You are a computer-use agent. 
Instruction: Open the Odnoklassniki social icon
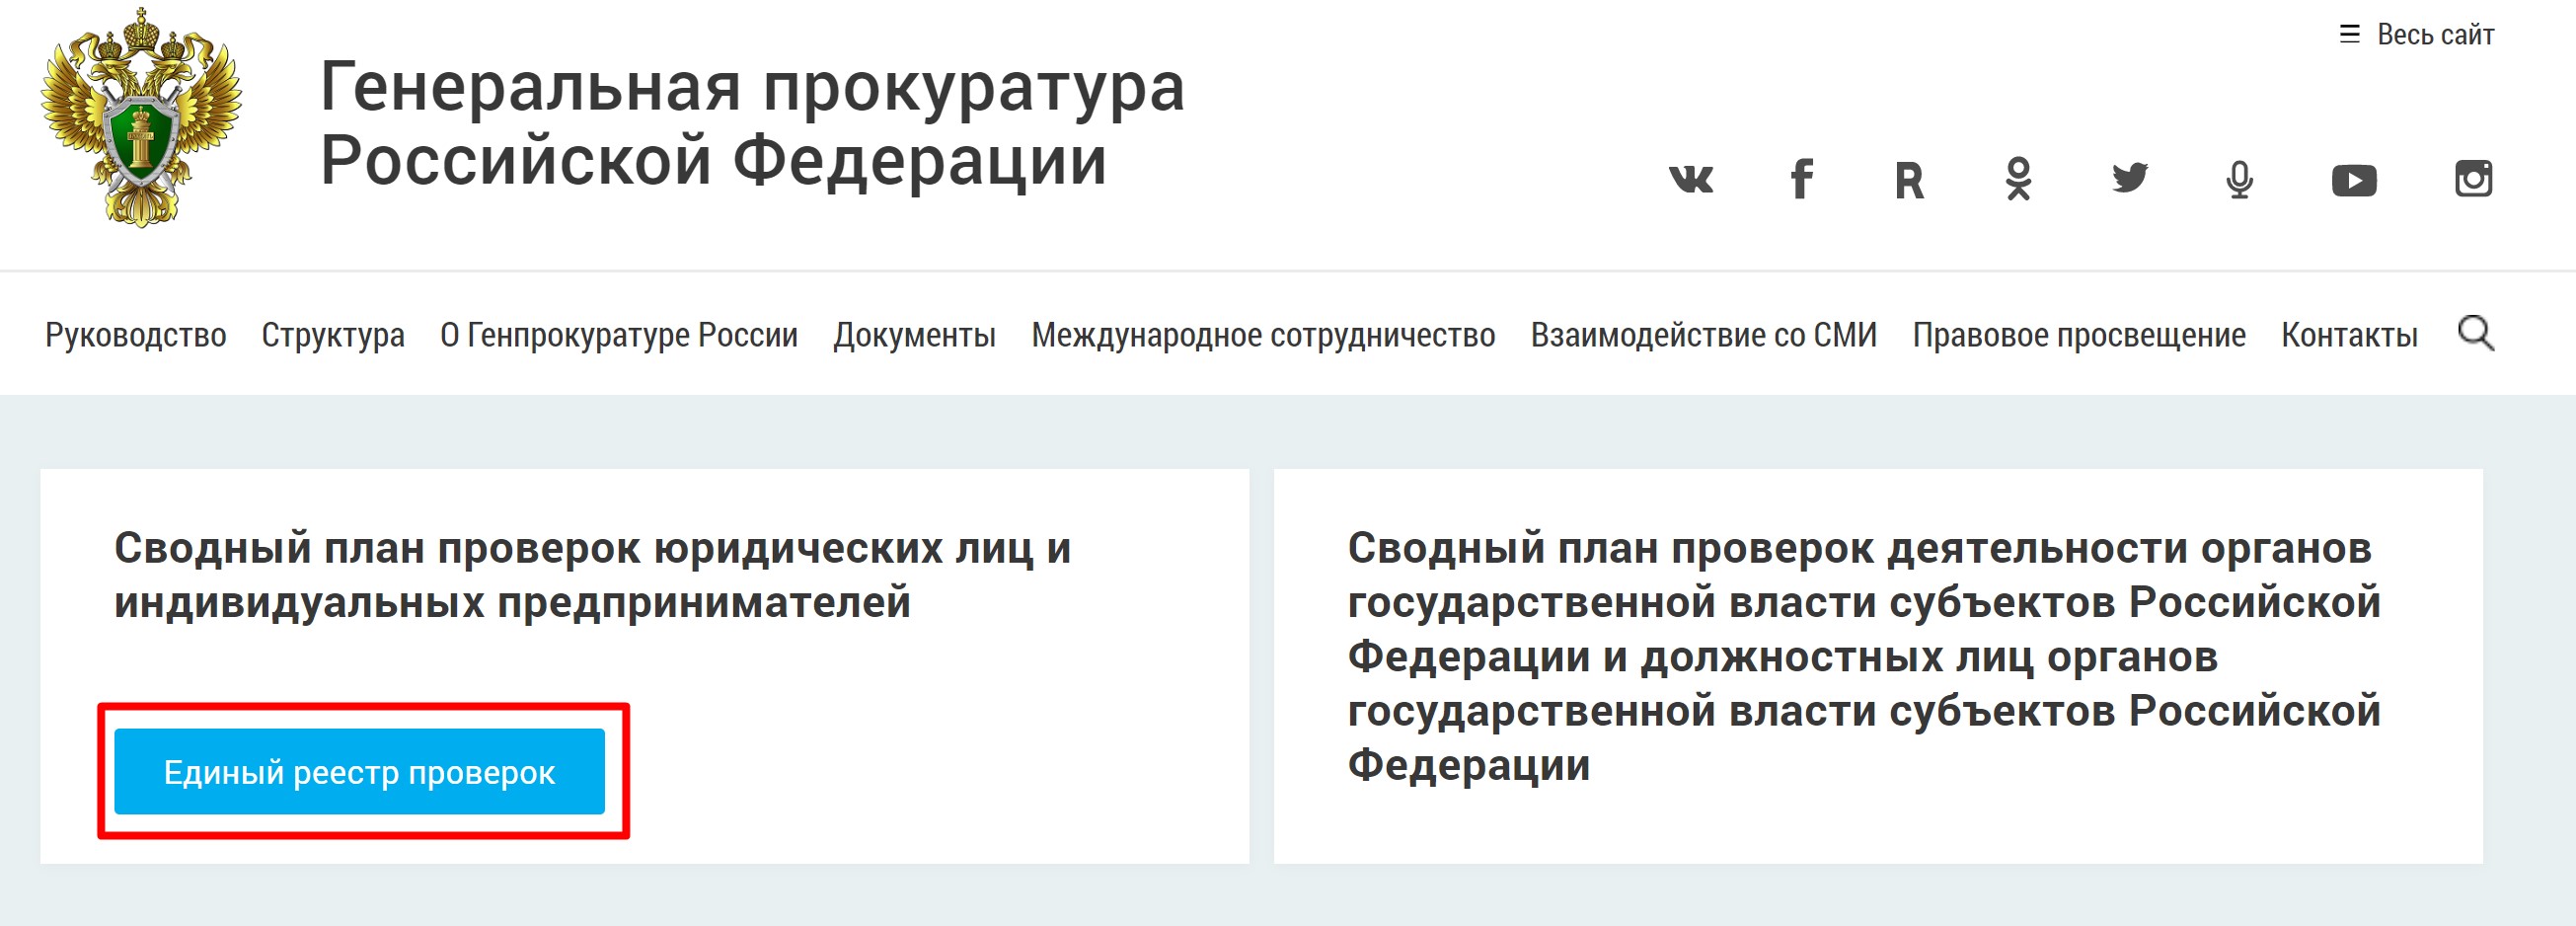pos(2023,181)
